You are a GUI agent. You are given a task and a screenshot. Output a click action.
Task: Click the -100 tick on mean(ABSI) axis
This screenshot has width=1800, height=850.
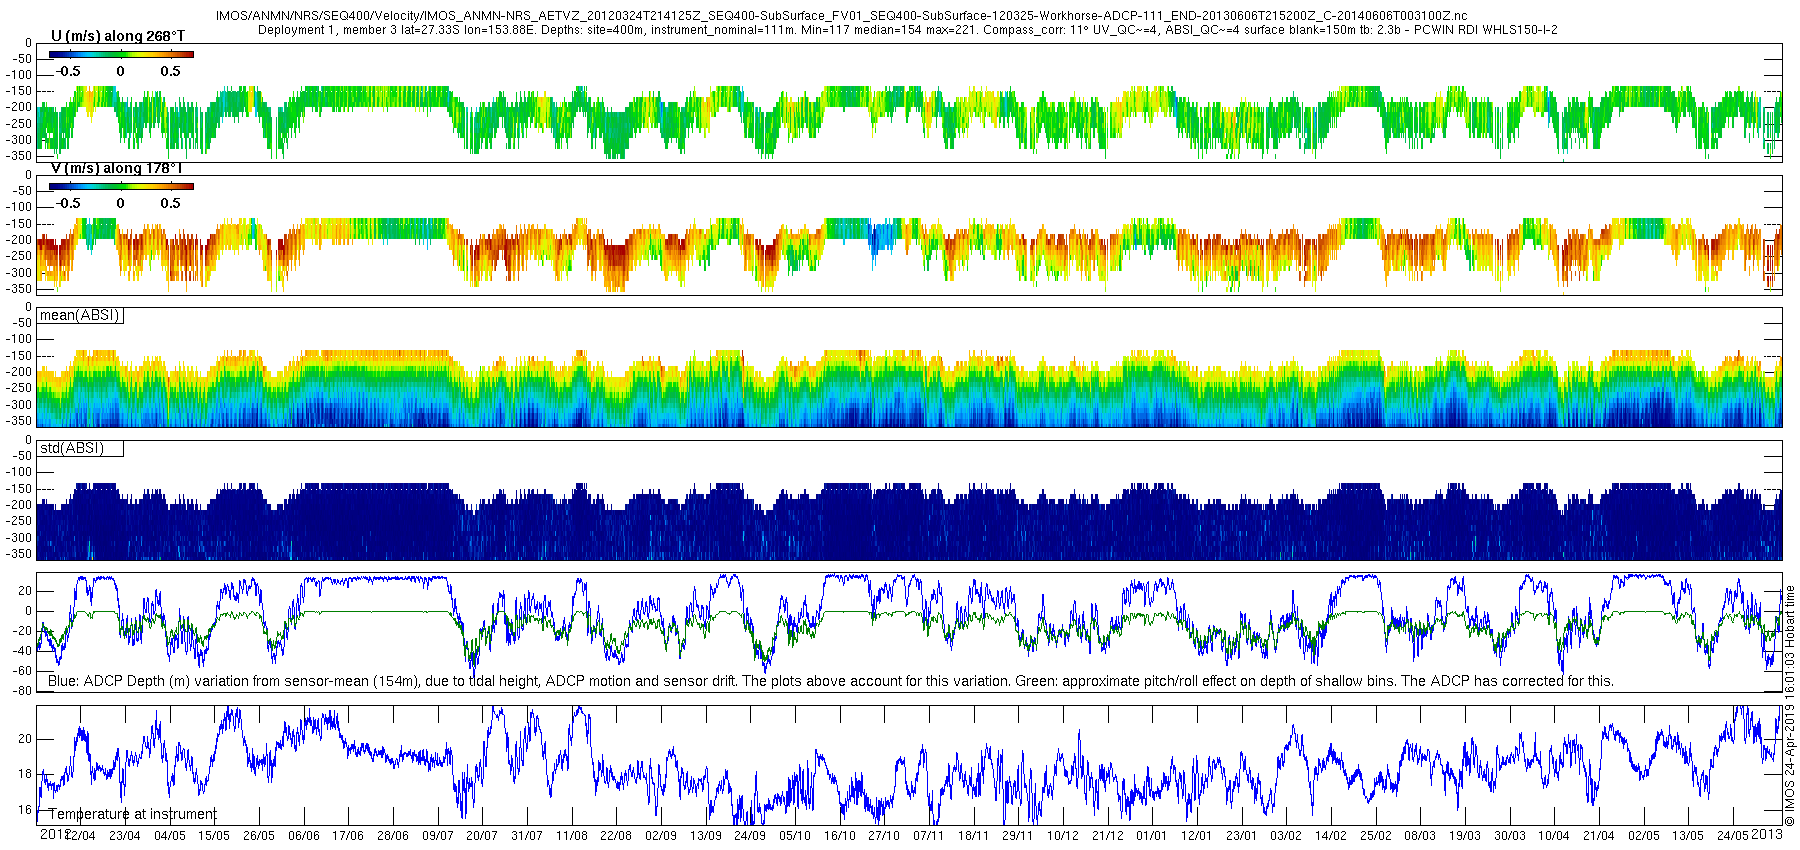click(x=20, y=340)
